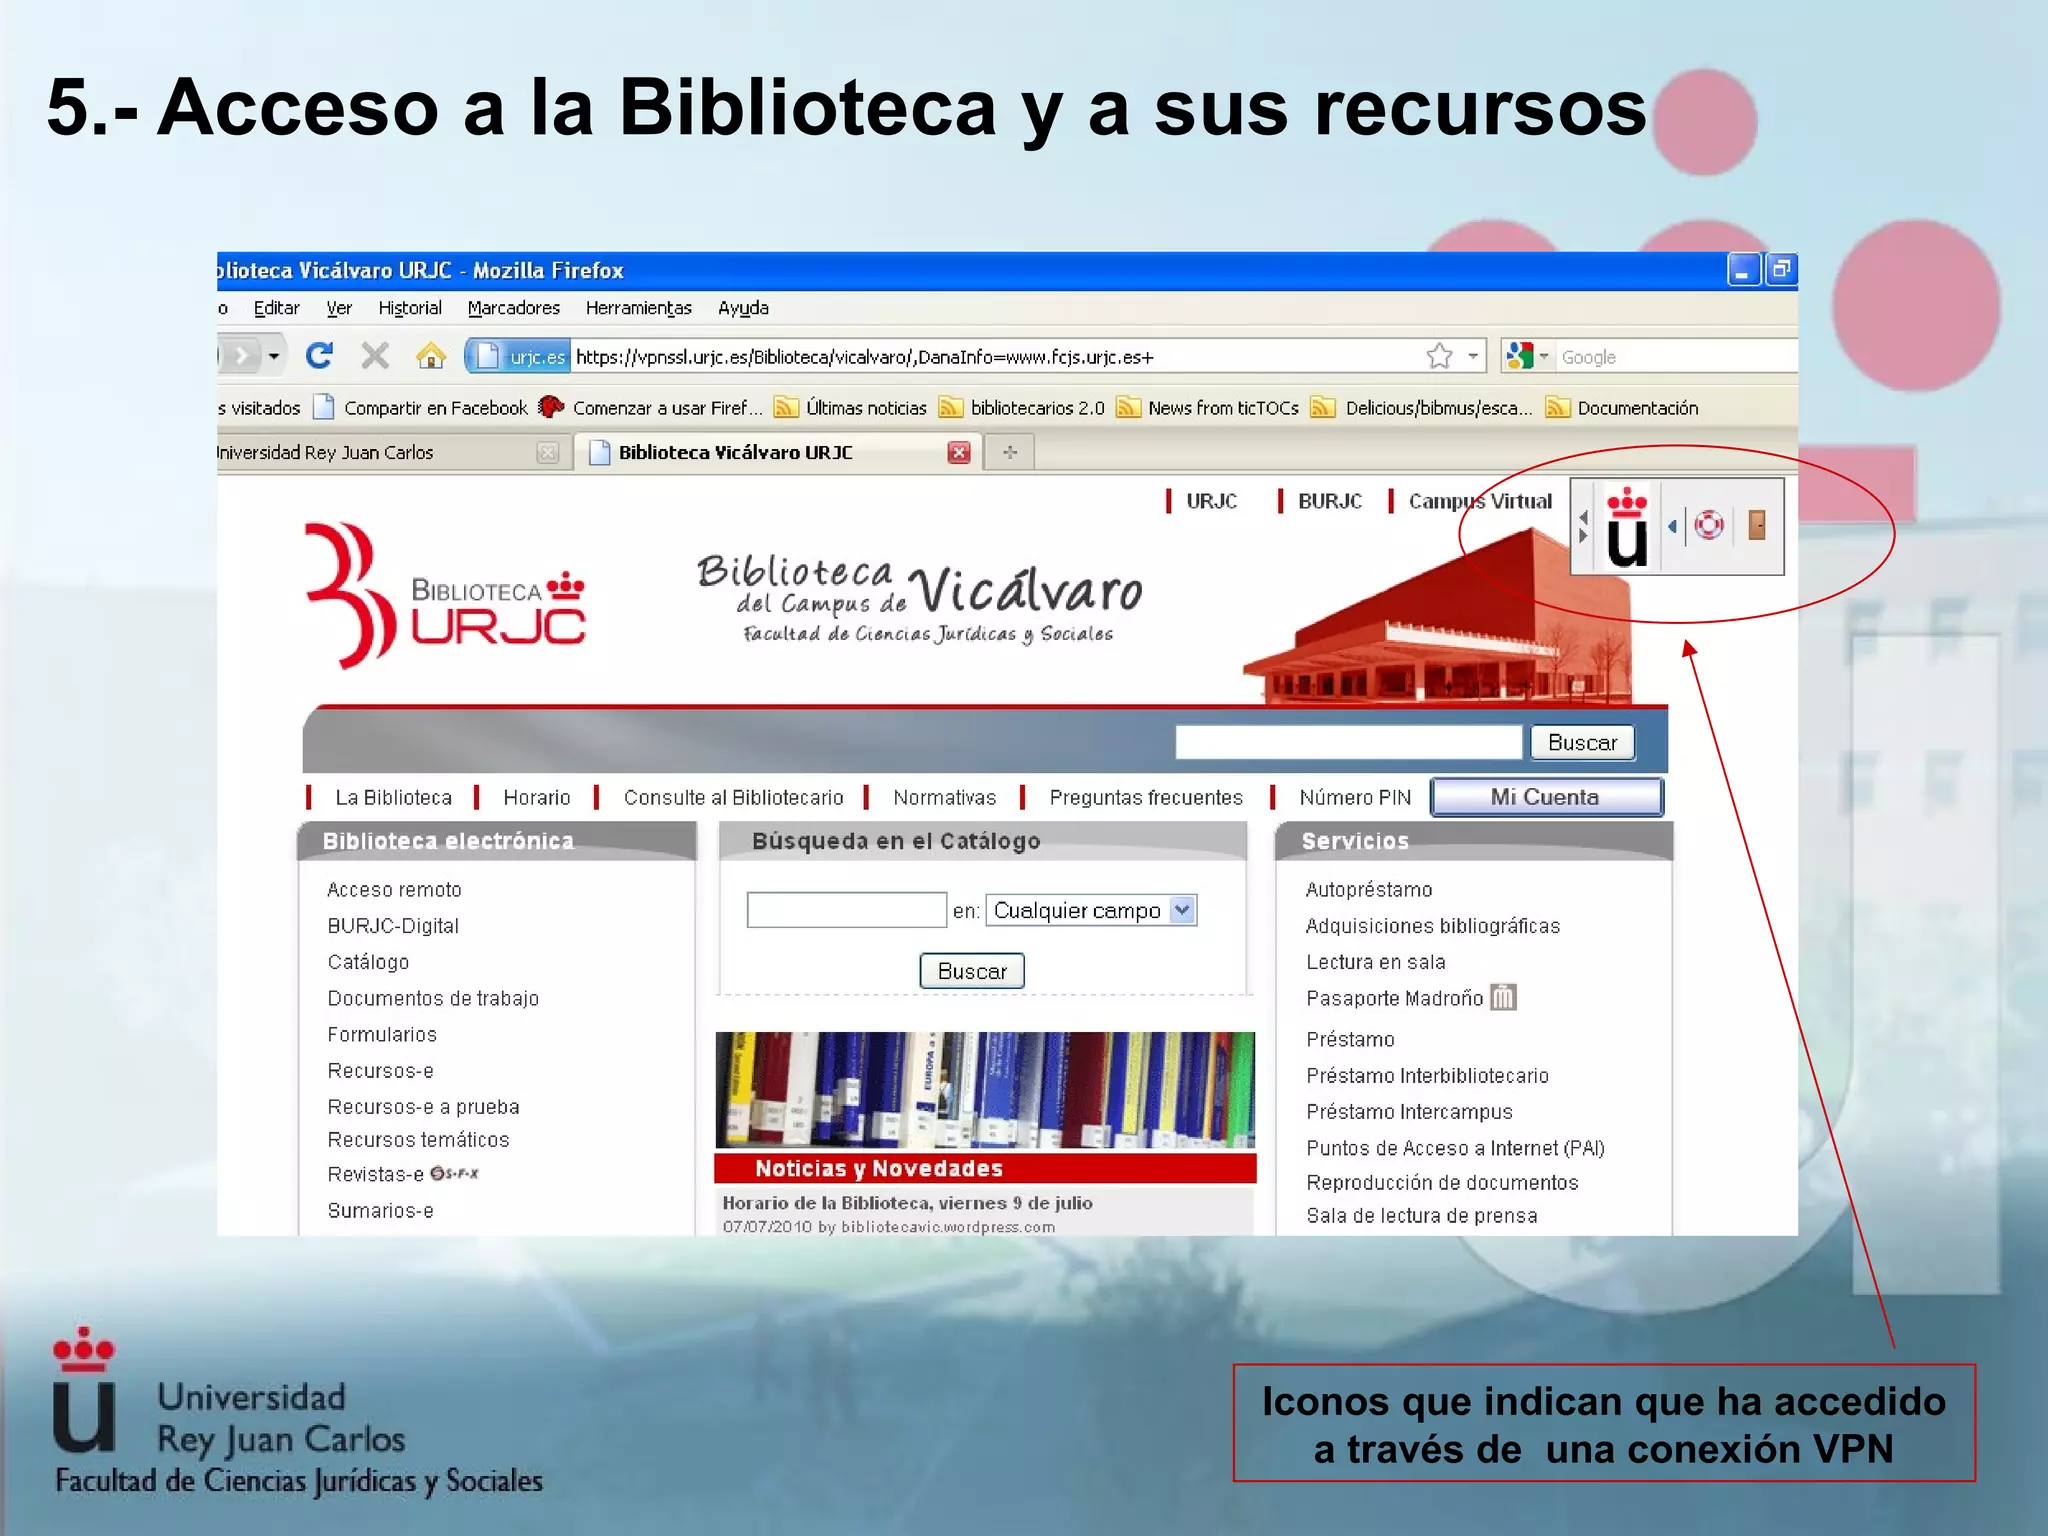
Task: Click the catalog search text field
Action: coord(846,910)
